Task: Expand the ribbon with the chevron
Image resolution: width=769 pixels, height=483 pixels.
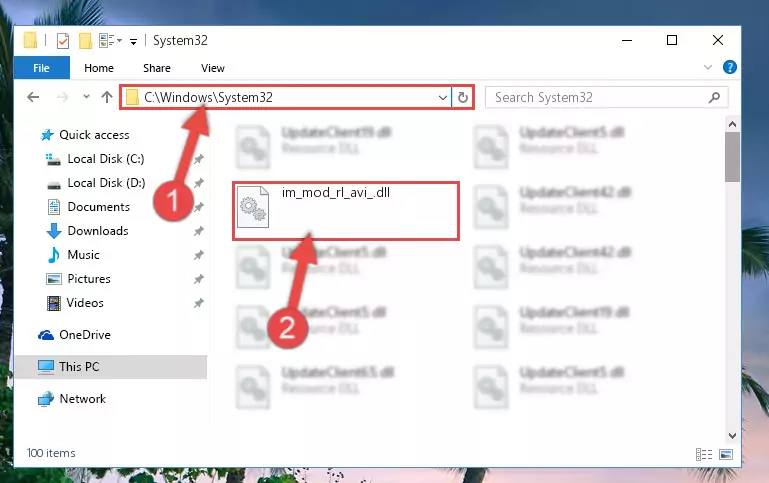Action: (708, 67)
